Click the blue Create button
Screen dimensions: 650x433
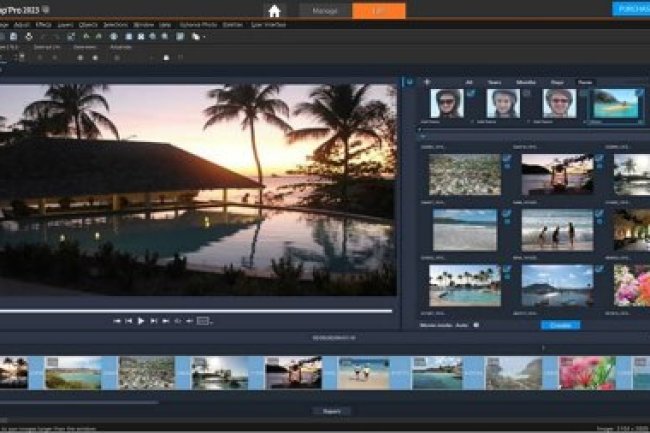560,325
